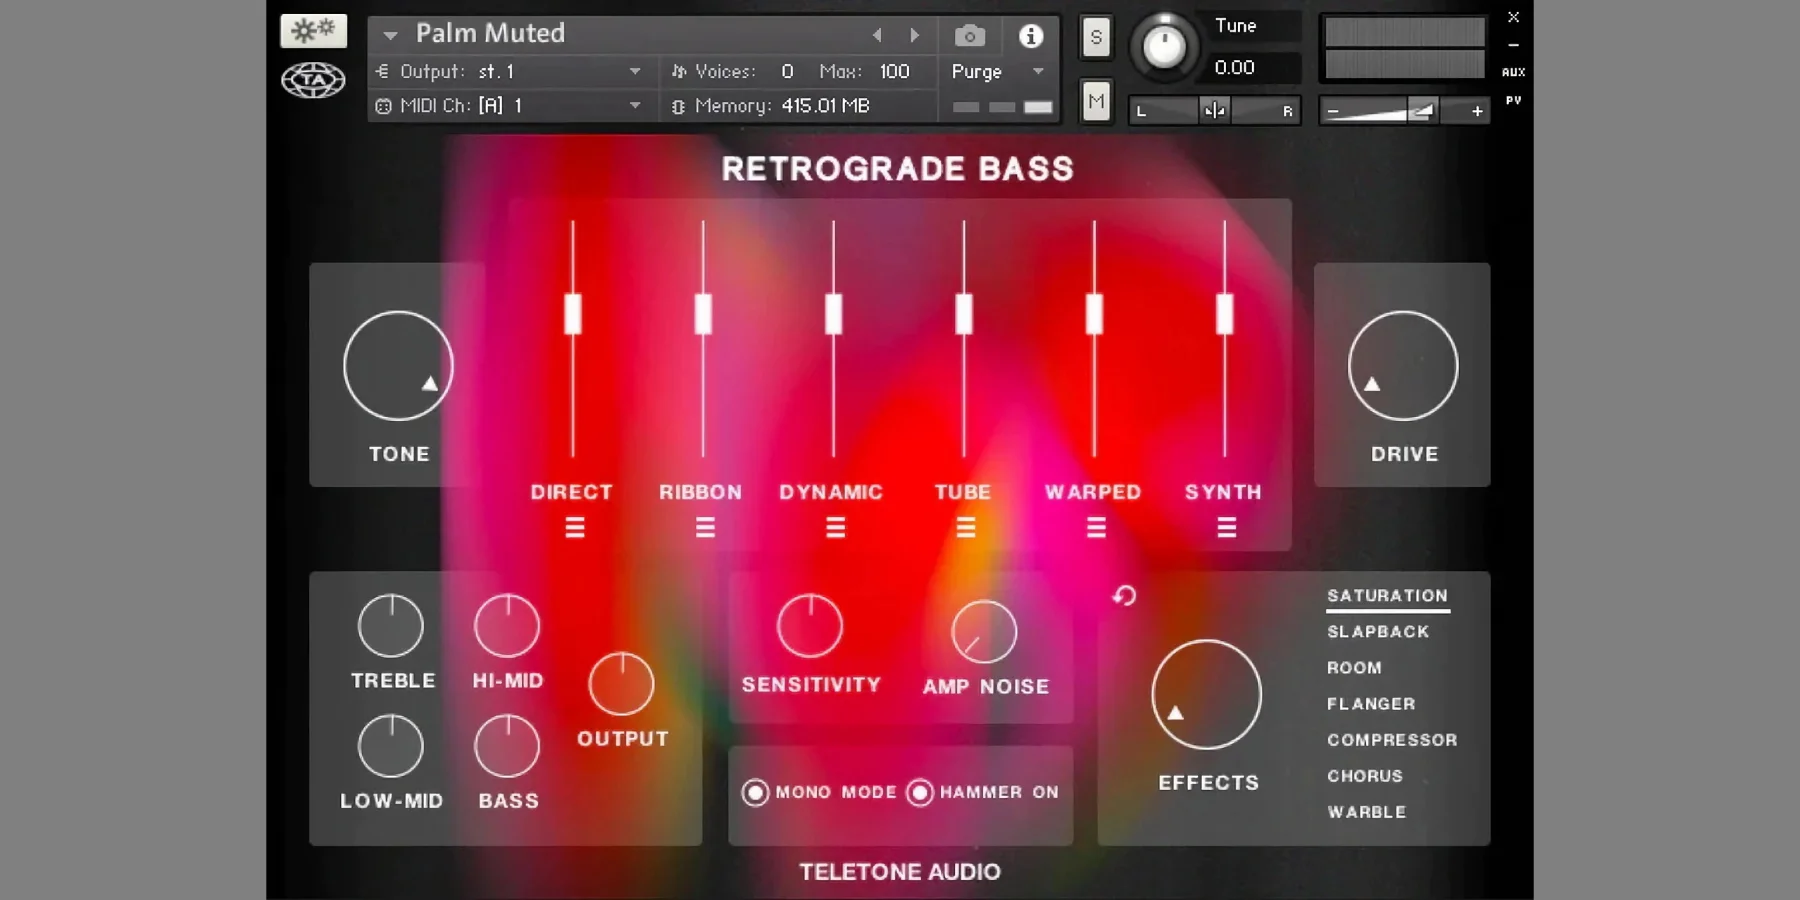Click the AUX sends icon

point(1513,71)
